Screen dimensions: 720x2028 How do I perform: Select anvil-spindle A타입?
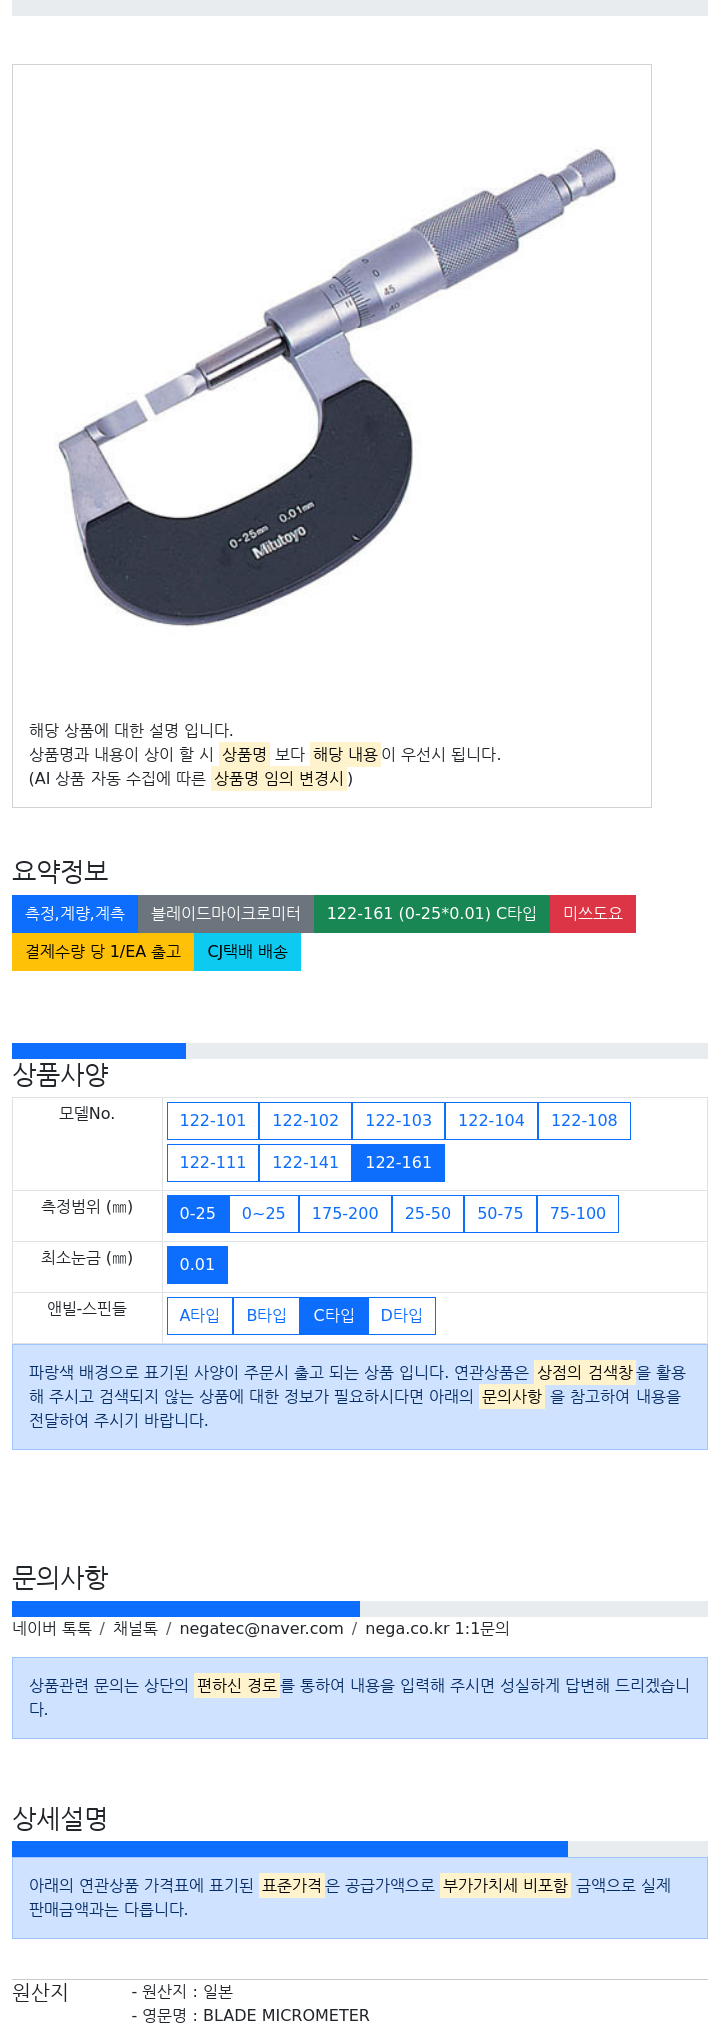click(200, 1316)
